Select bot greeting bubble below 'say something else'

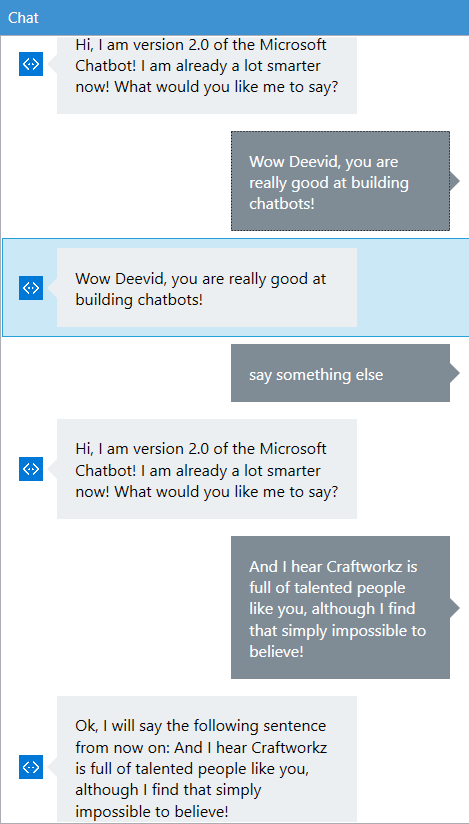[x=207, y=469]
